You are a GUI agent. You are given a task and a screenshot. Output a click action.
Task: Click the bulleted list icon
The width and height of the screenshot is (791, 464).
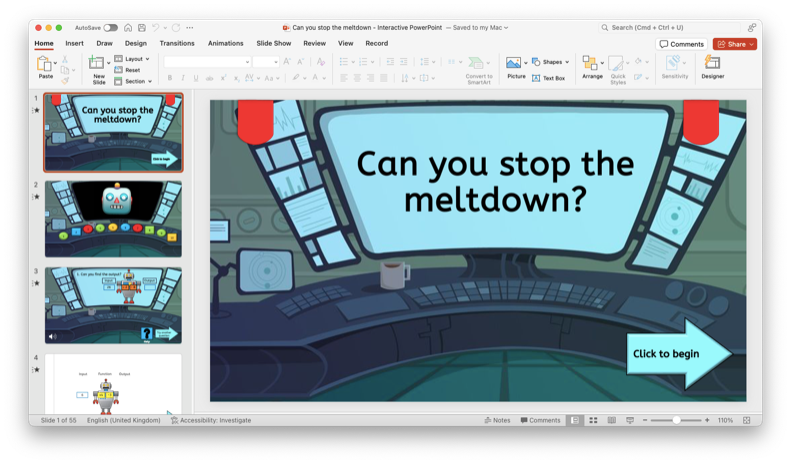tap(344, 62)
